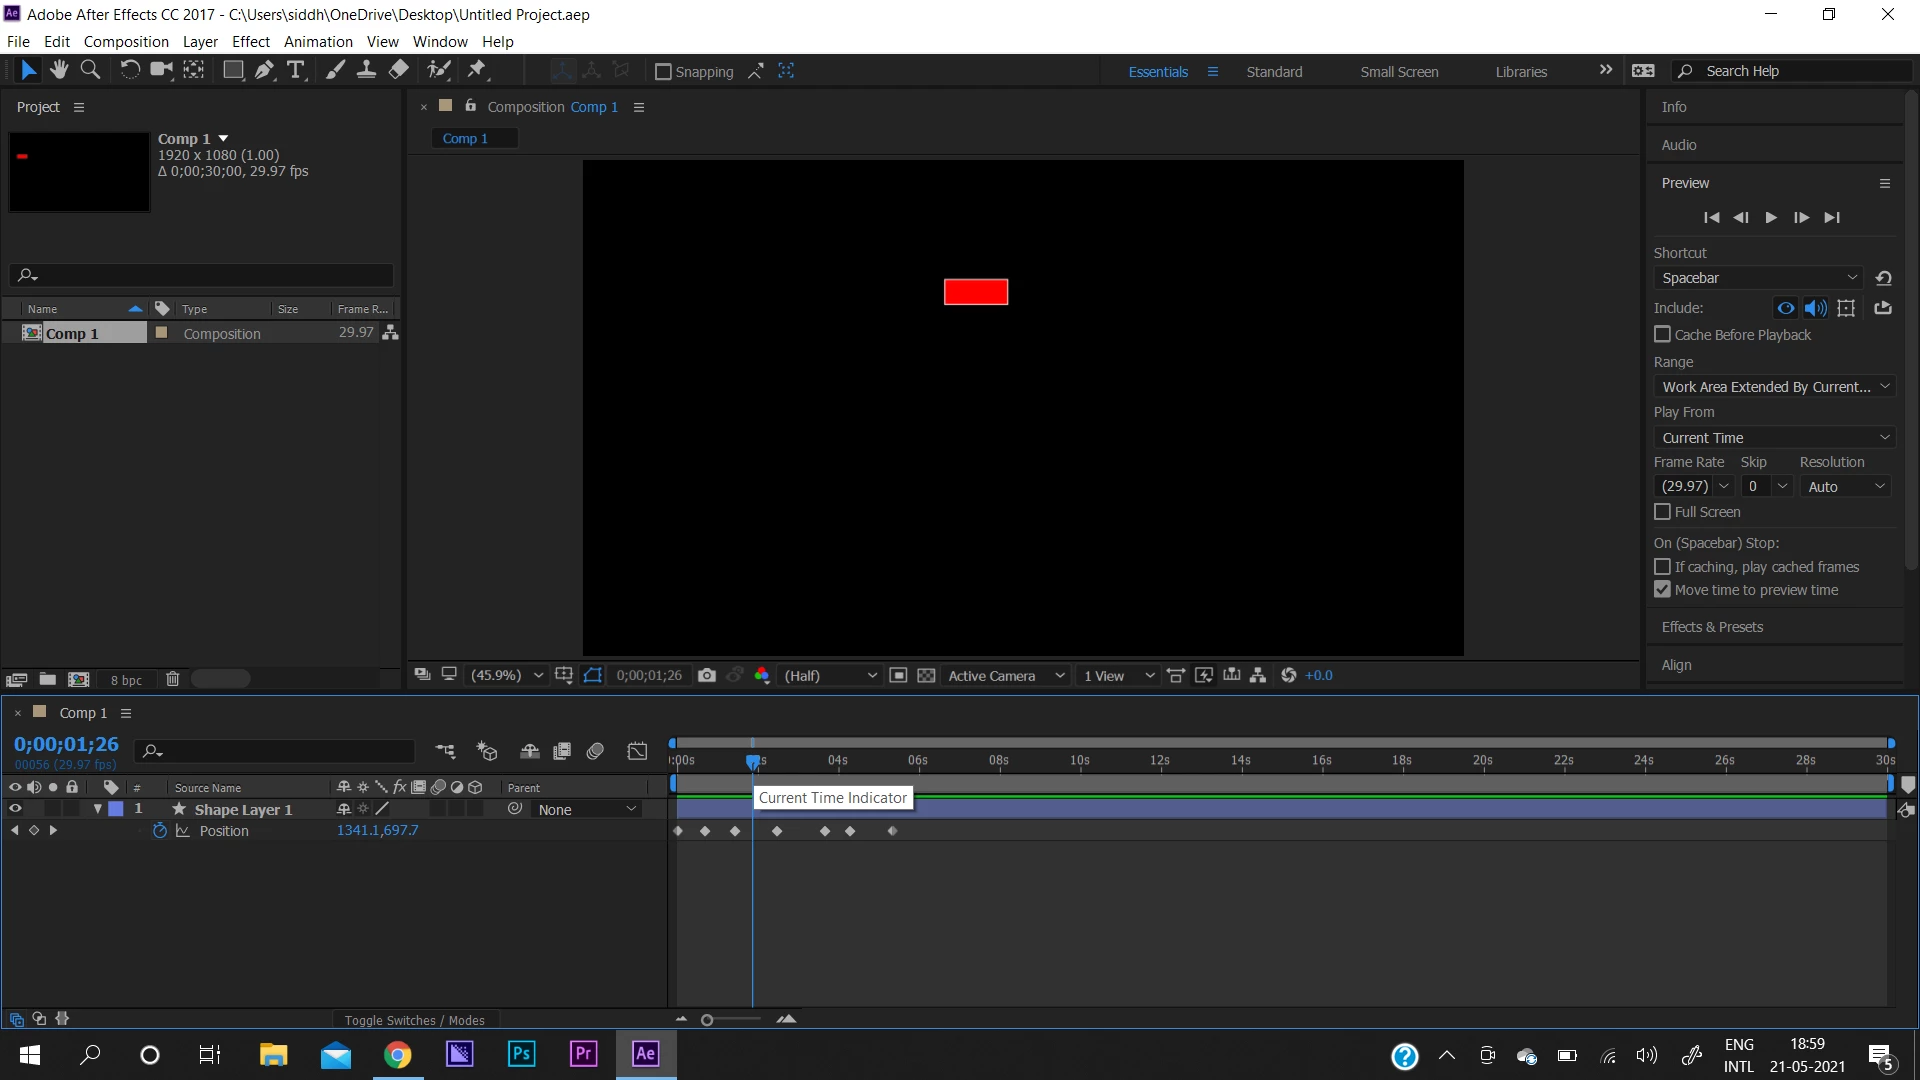
Task: Click the Take Snapshot camera icon
Action: click(707, 676)
